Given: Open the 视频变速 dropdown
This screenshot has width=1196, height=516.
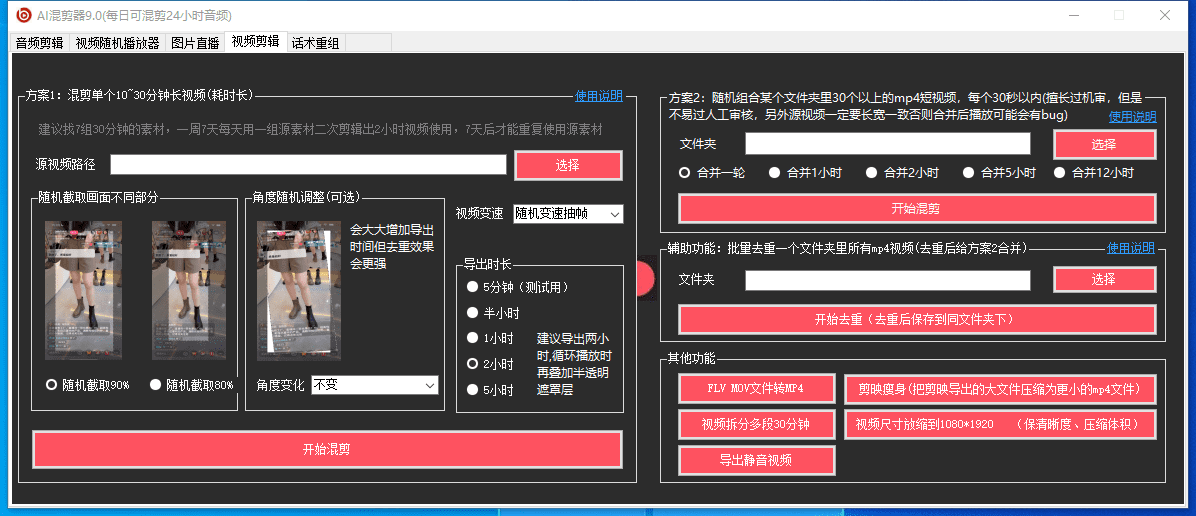Looking at the screenshot, I should coord(567,214).
